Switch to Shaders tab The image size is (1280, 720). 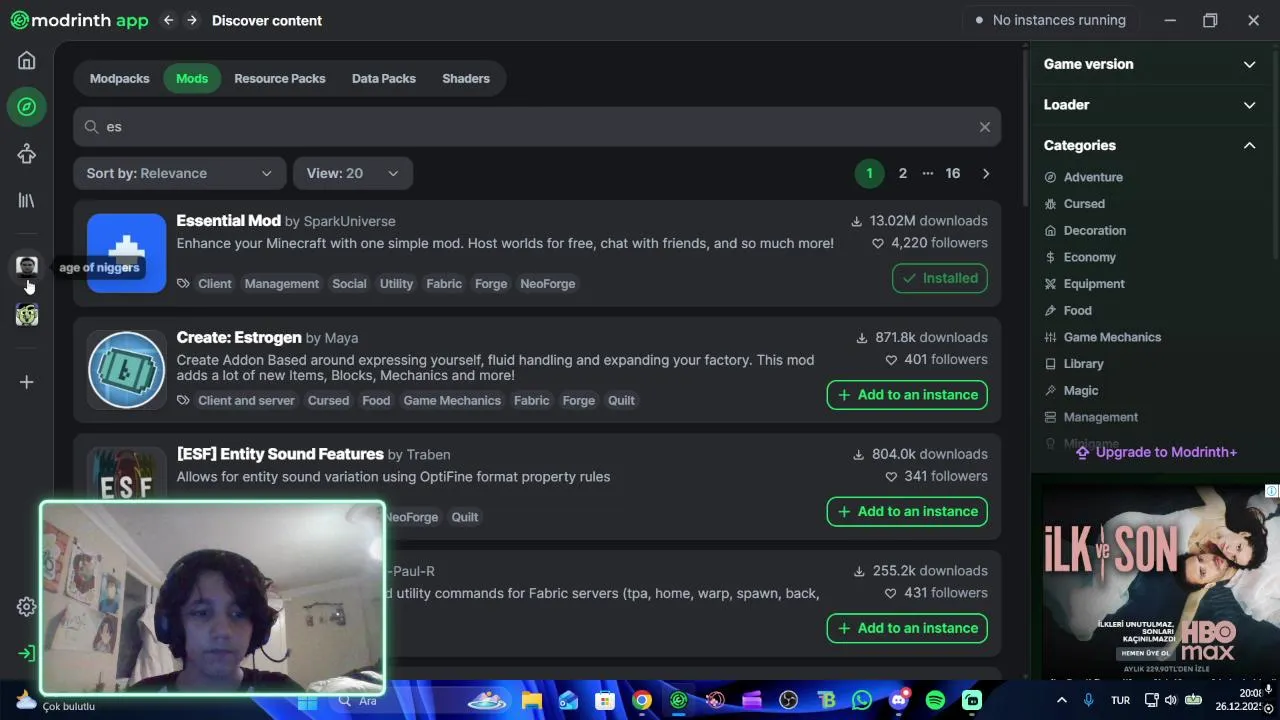coord(466,78)
